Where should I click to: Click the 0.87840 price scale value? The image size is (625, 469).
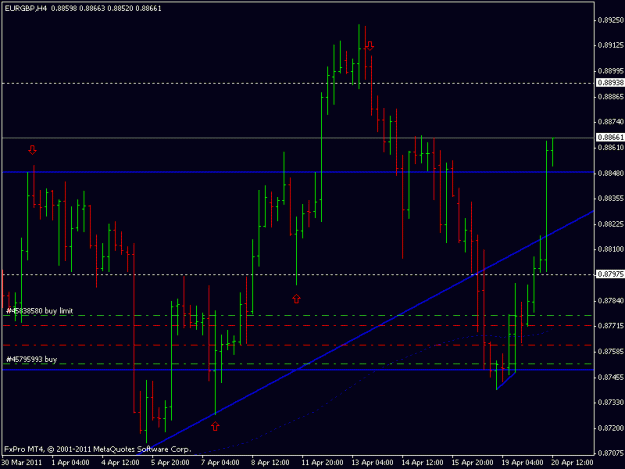coord(611,300)
